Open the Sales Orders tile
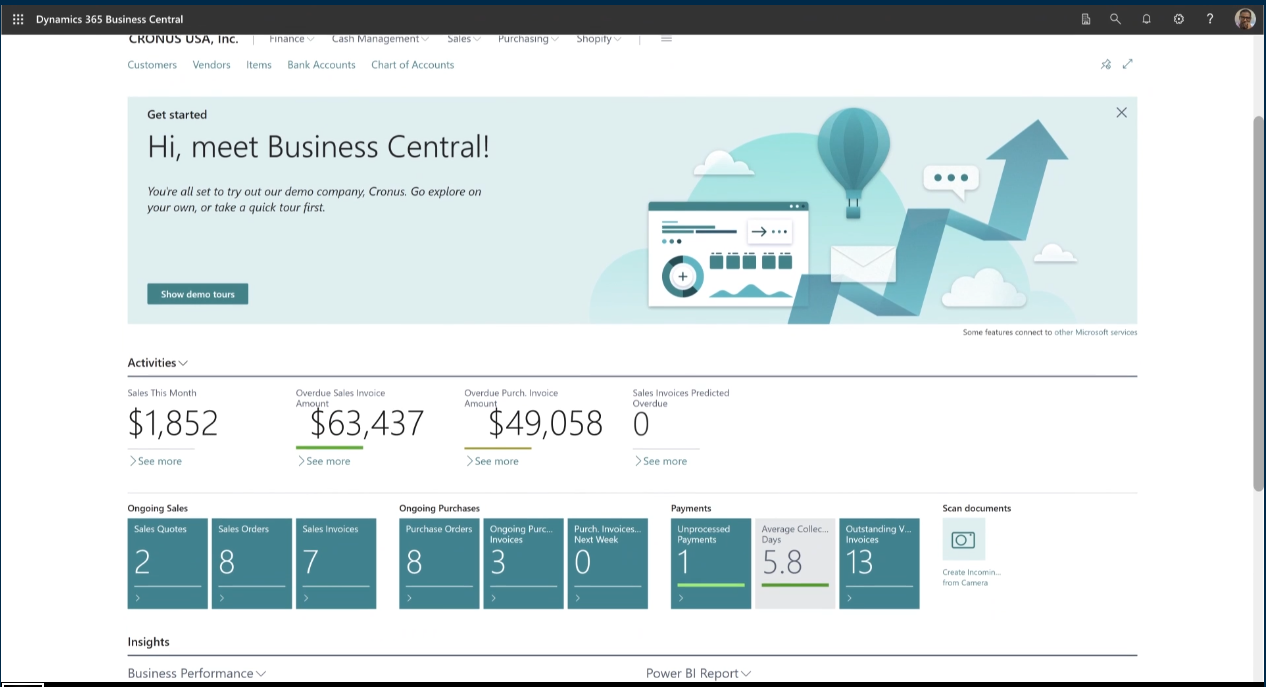Viewport: 1266px width, 687px height. coord(252,563)
